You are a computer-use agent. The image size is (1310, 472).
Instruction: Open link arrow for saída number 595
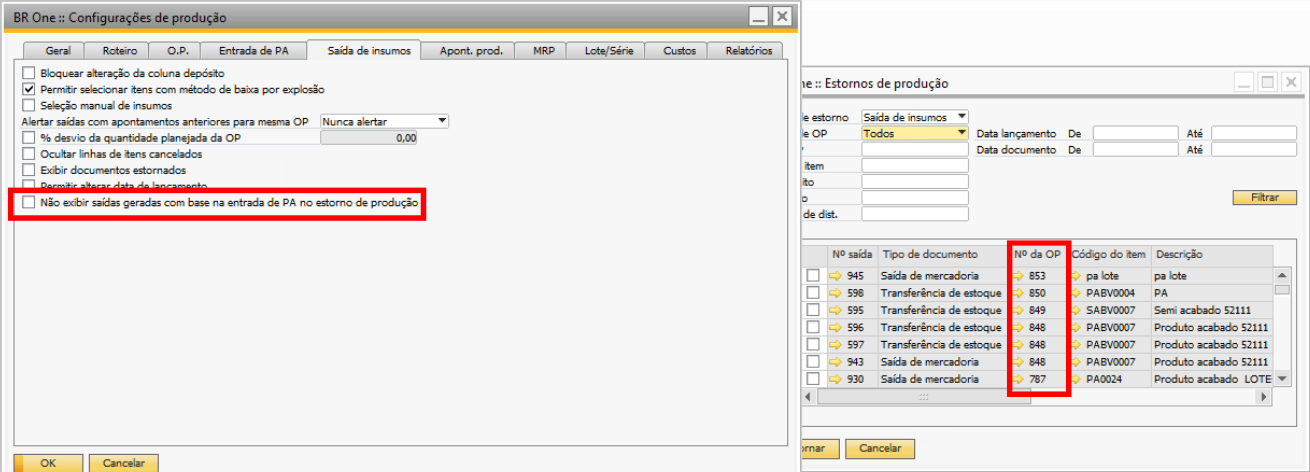click(838, 310)
